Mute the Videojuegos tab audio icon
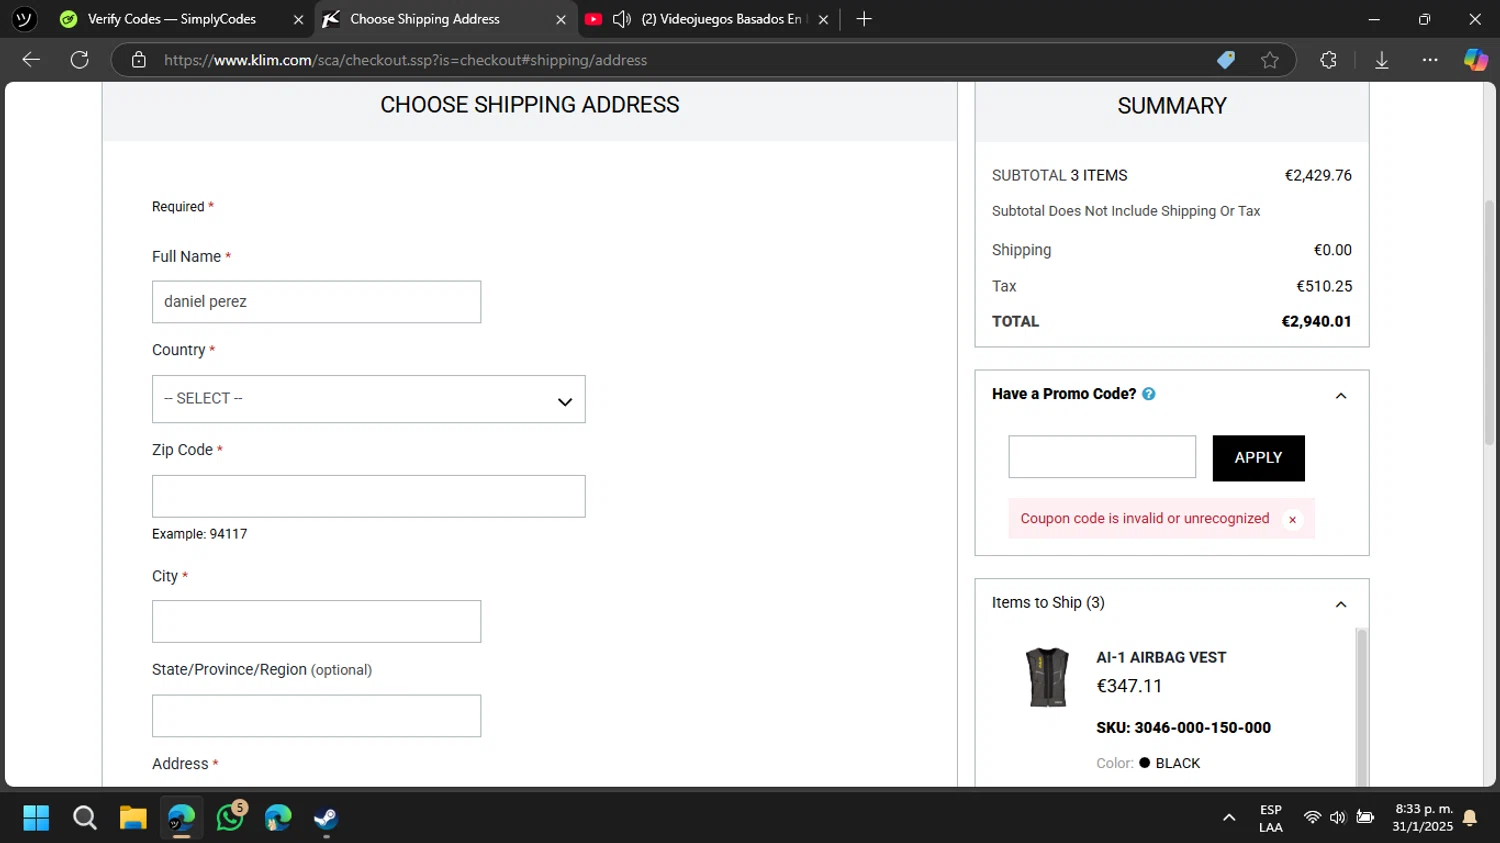The width and height of the screenshot is (1500, 843). (x=621, y=19)
